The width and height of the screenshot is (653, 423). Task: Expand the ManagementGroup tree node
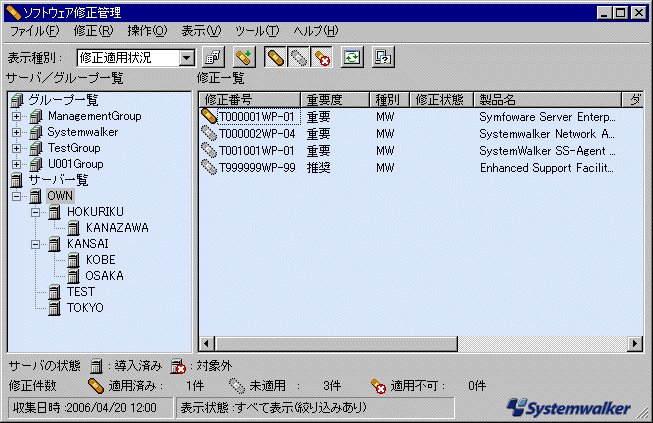click(x=16, y=116)
